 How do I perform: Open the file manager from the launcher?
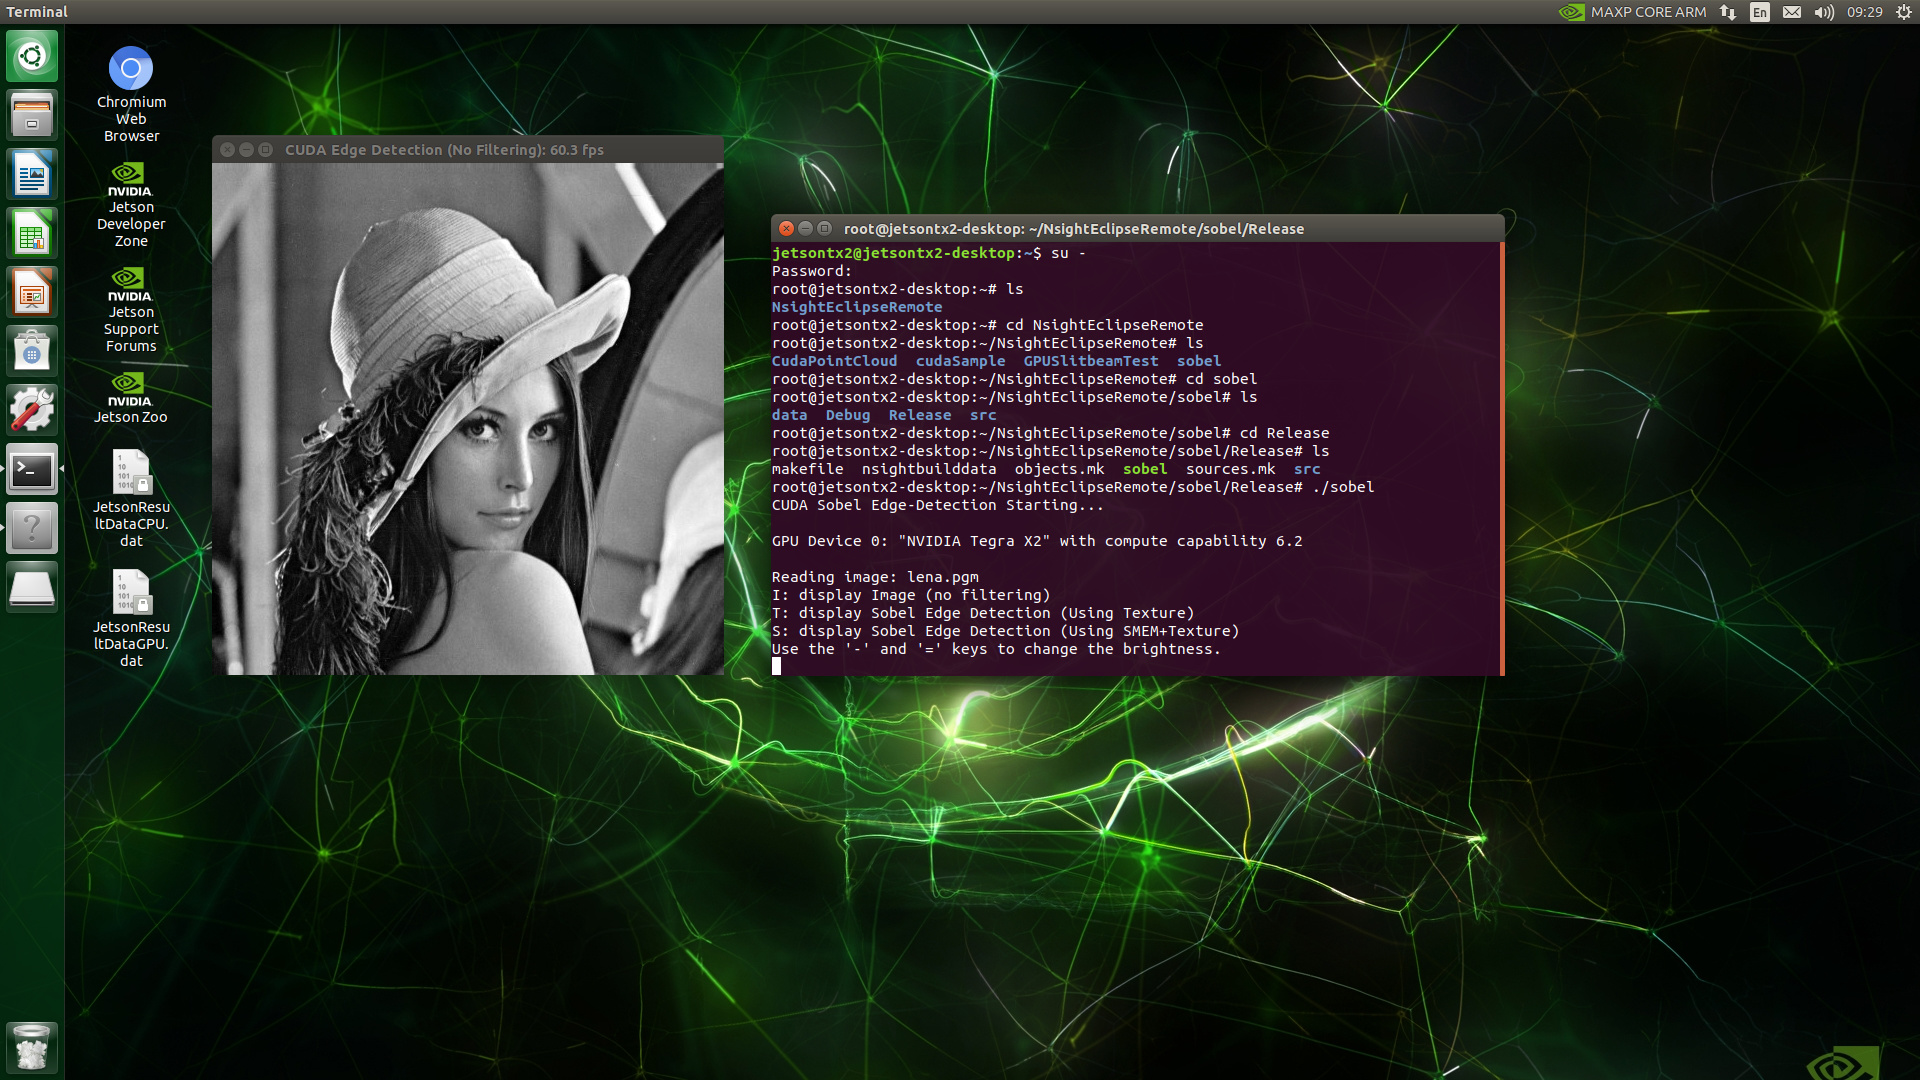click(32, 113)
